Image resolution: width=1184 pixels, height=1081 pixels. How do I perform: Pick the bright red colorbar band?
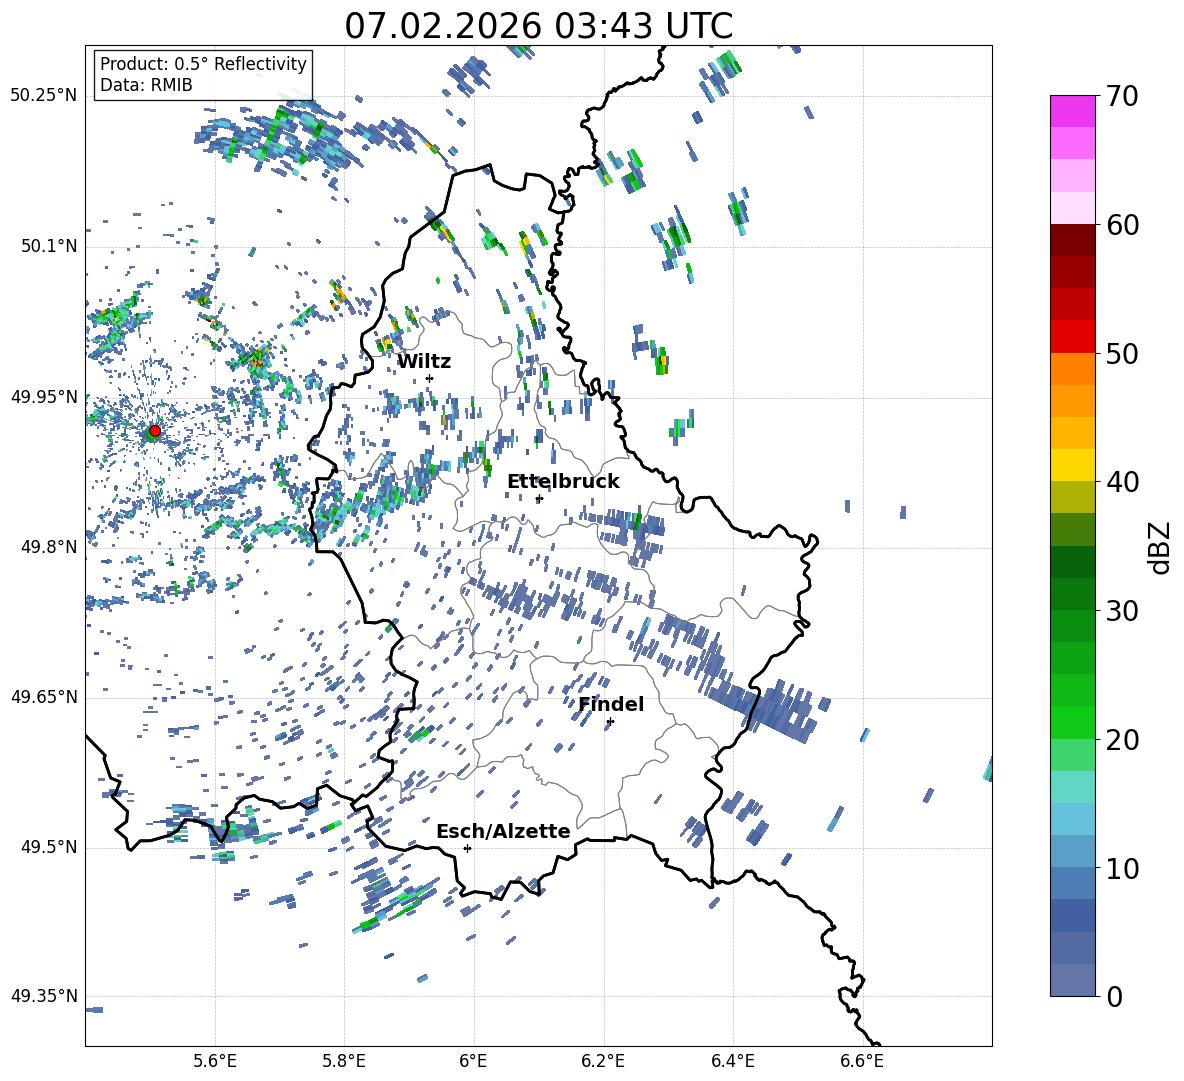point(1073,336)
